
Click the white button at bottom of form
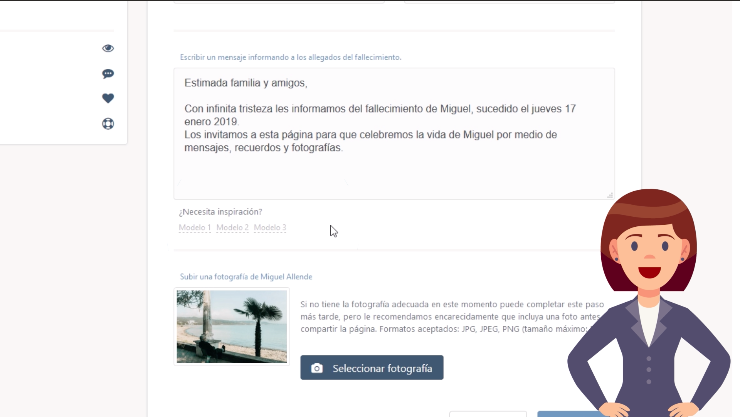pos(487,413)
